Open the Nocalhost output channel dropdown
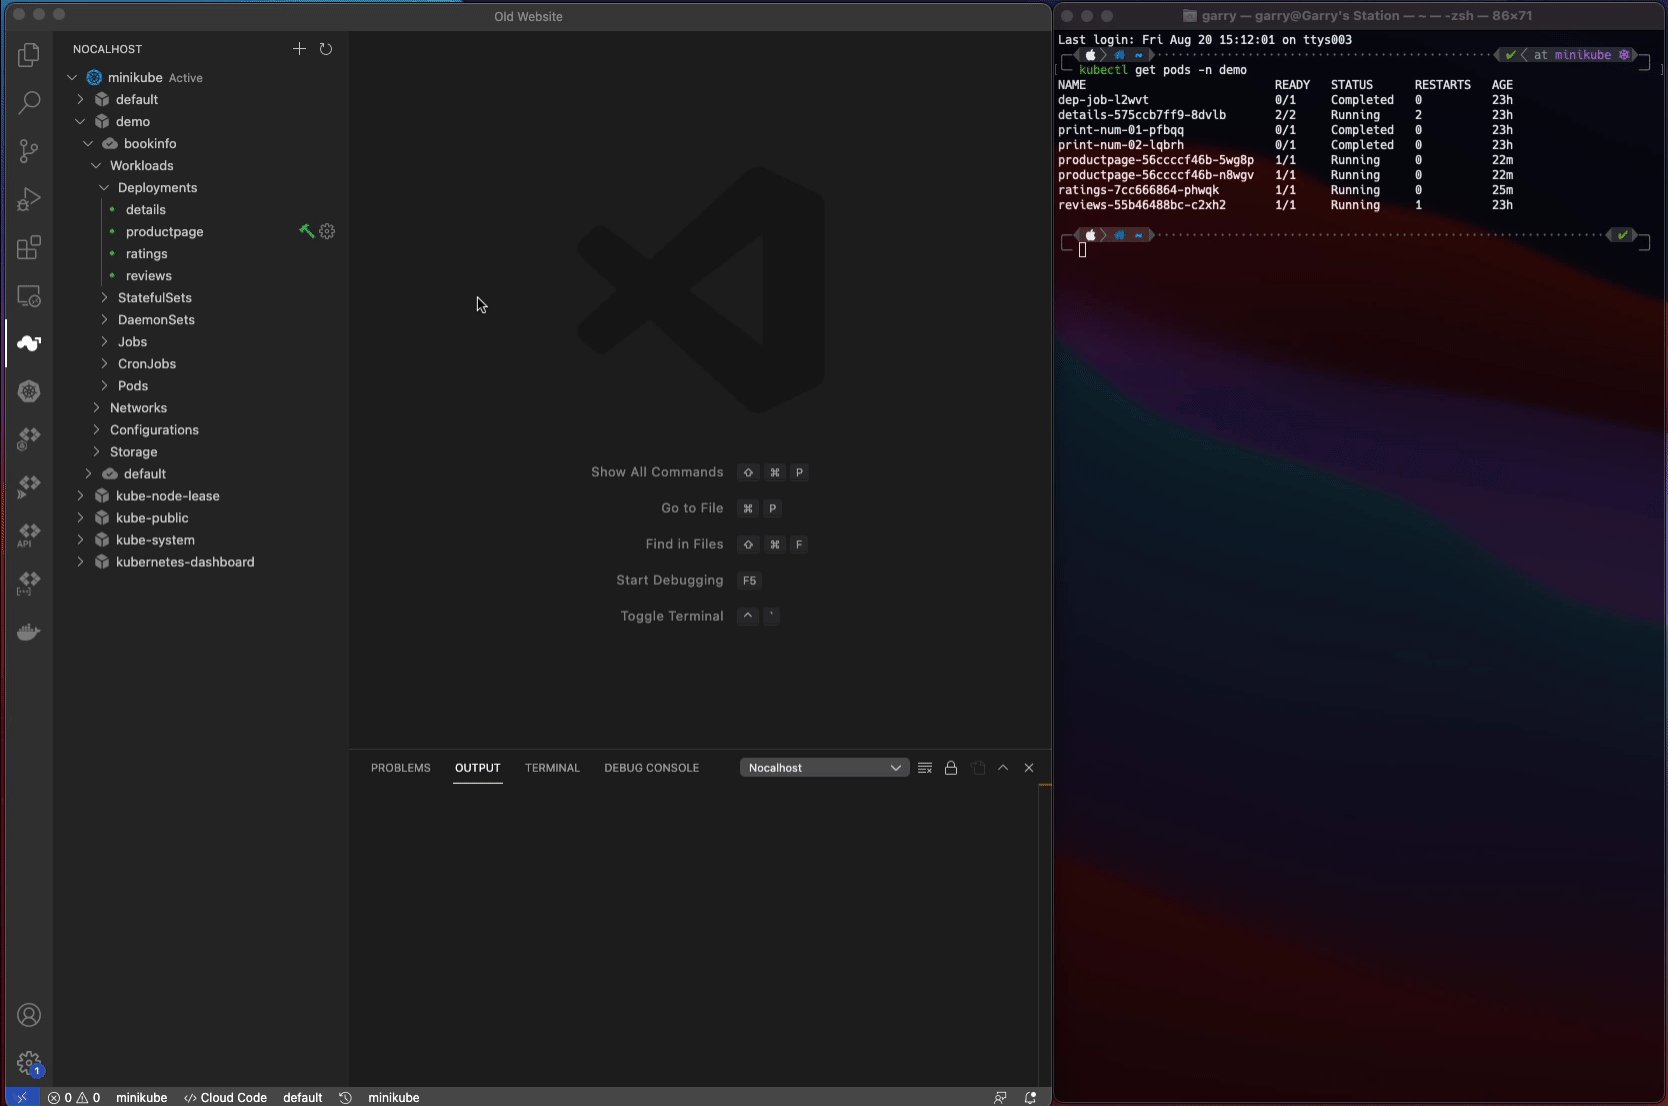This screenshot has height=1106, width=1668. tap(824, 768)
